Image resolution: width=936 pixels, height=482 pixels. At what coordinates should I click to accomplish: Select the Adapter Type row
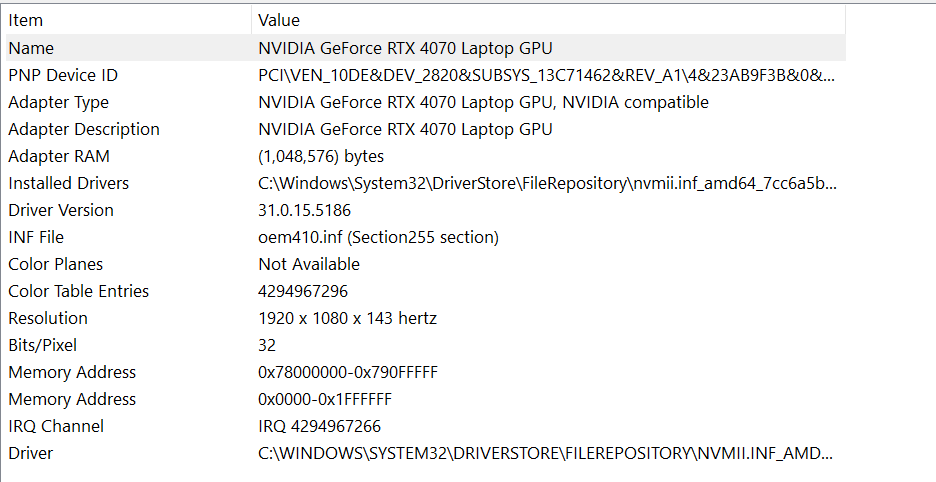point(426,102)
